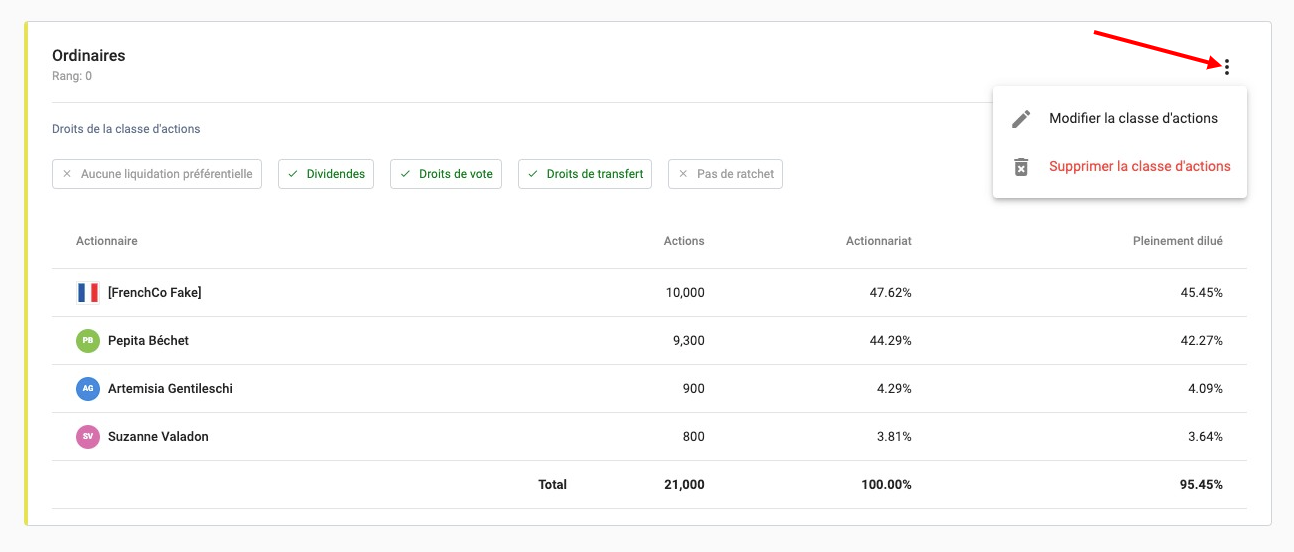The width and height of the screenshot is (1294, 552).
Task: Click the Aucune liquidation préférentielle chip
Action: tap(157, 174)
